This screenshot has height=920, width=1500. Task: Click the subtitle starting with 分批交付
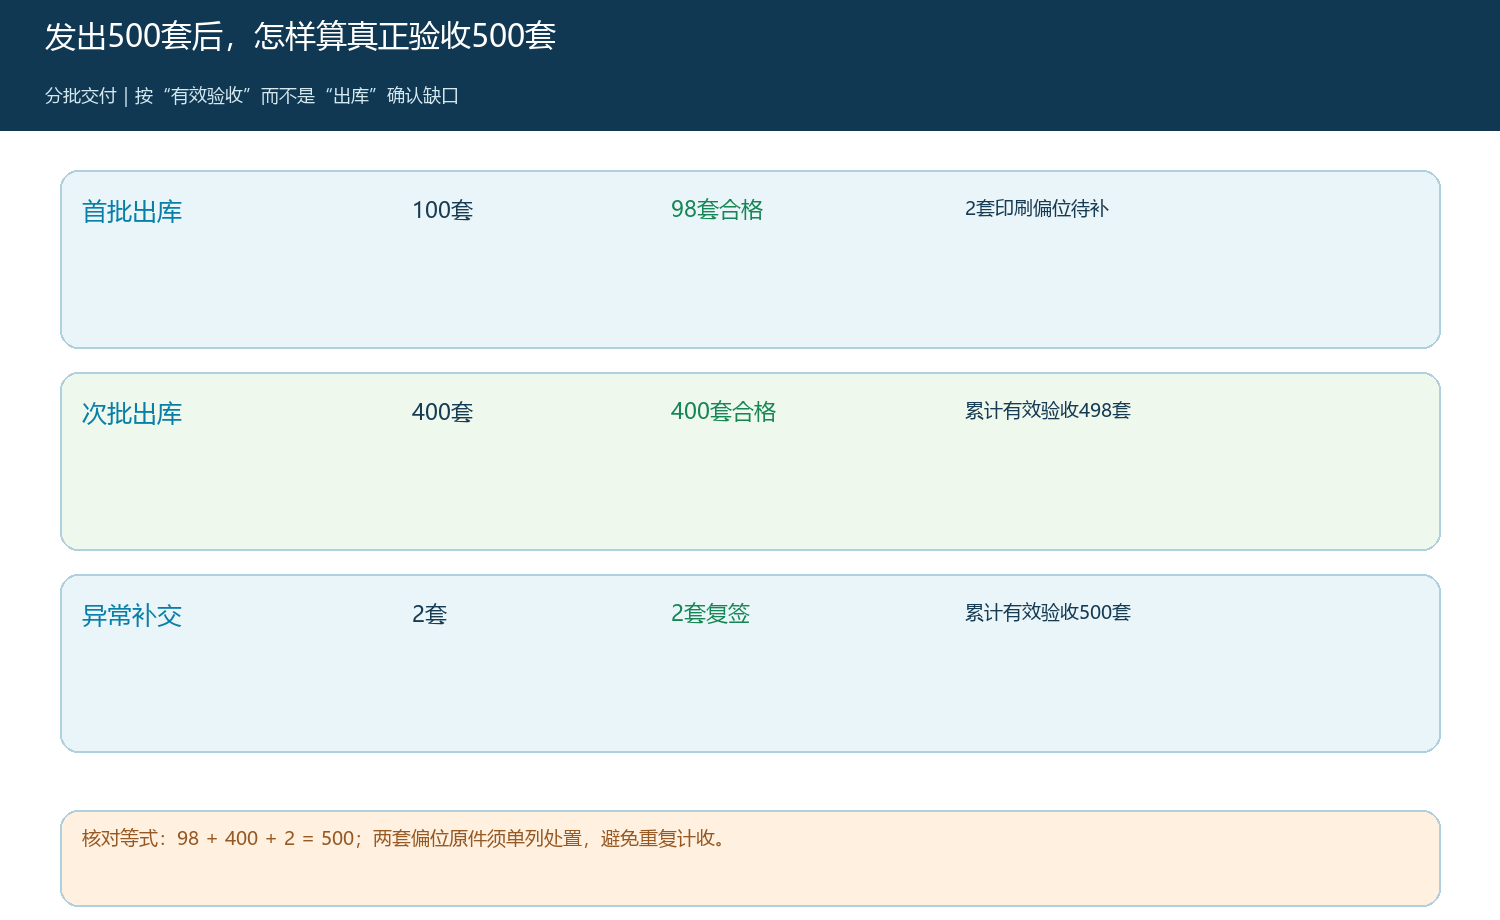(252, 96)
